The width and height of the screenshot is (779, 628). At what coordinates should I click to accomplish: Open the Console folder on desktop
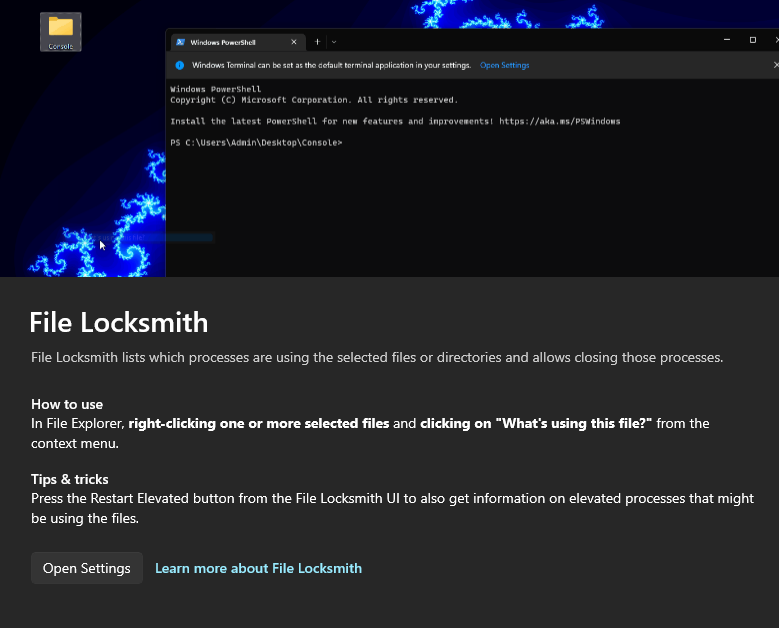pos(61,32)
